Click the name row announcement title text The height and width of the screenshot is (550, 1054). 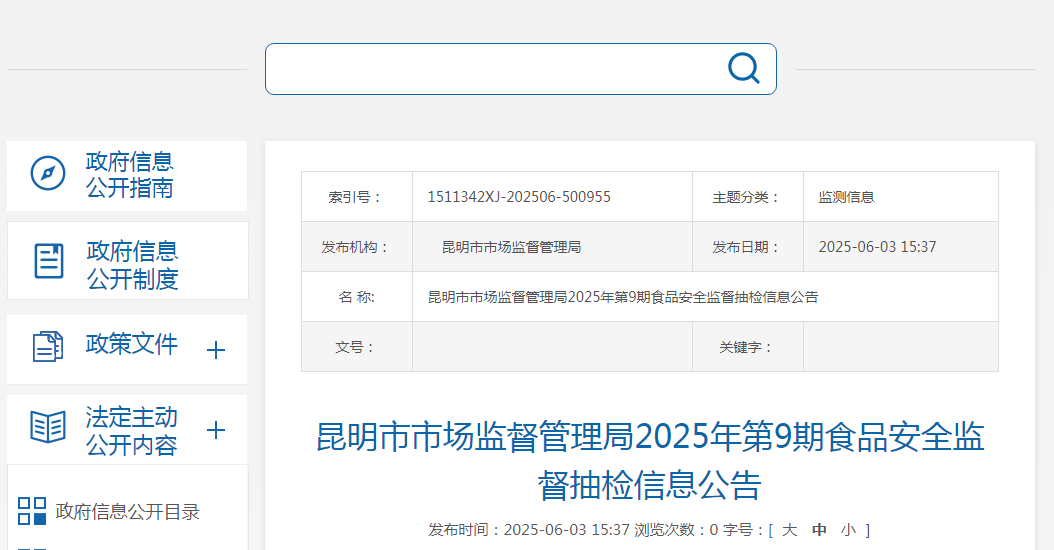(623, 297)
